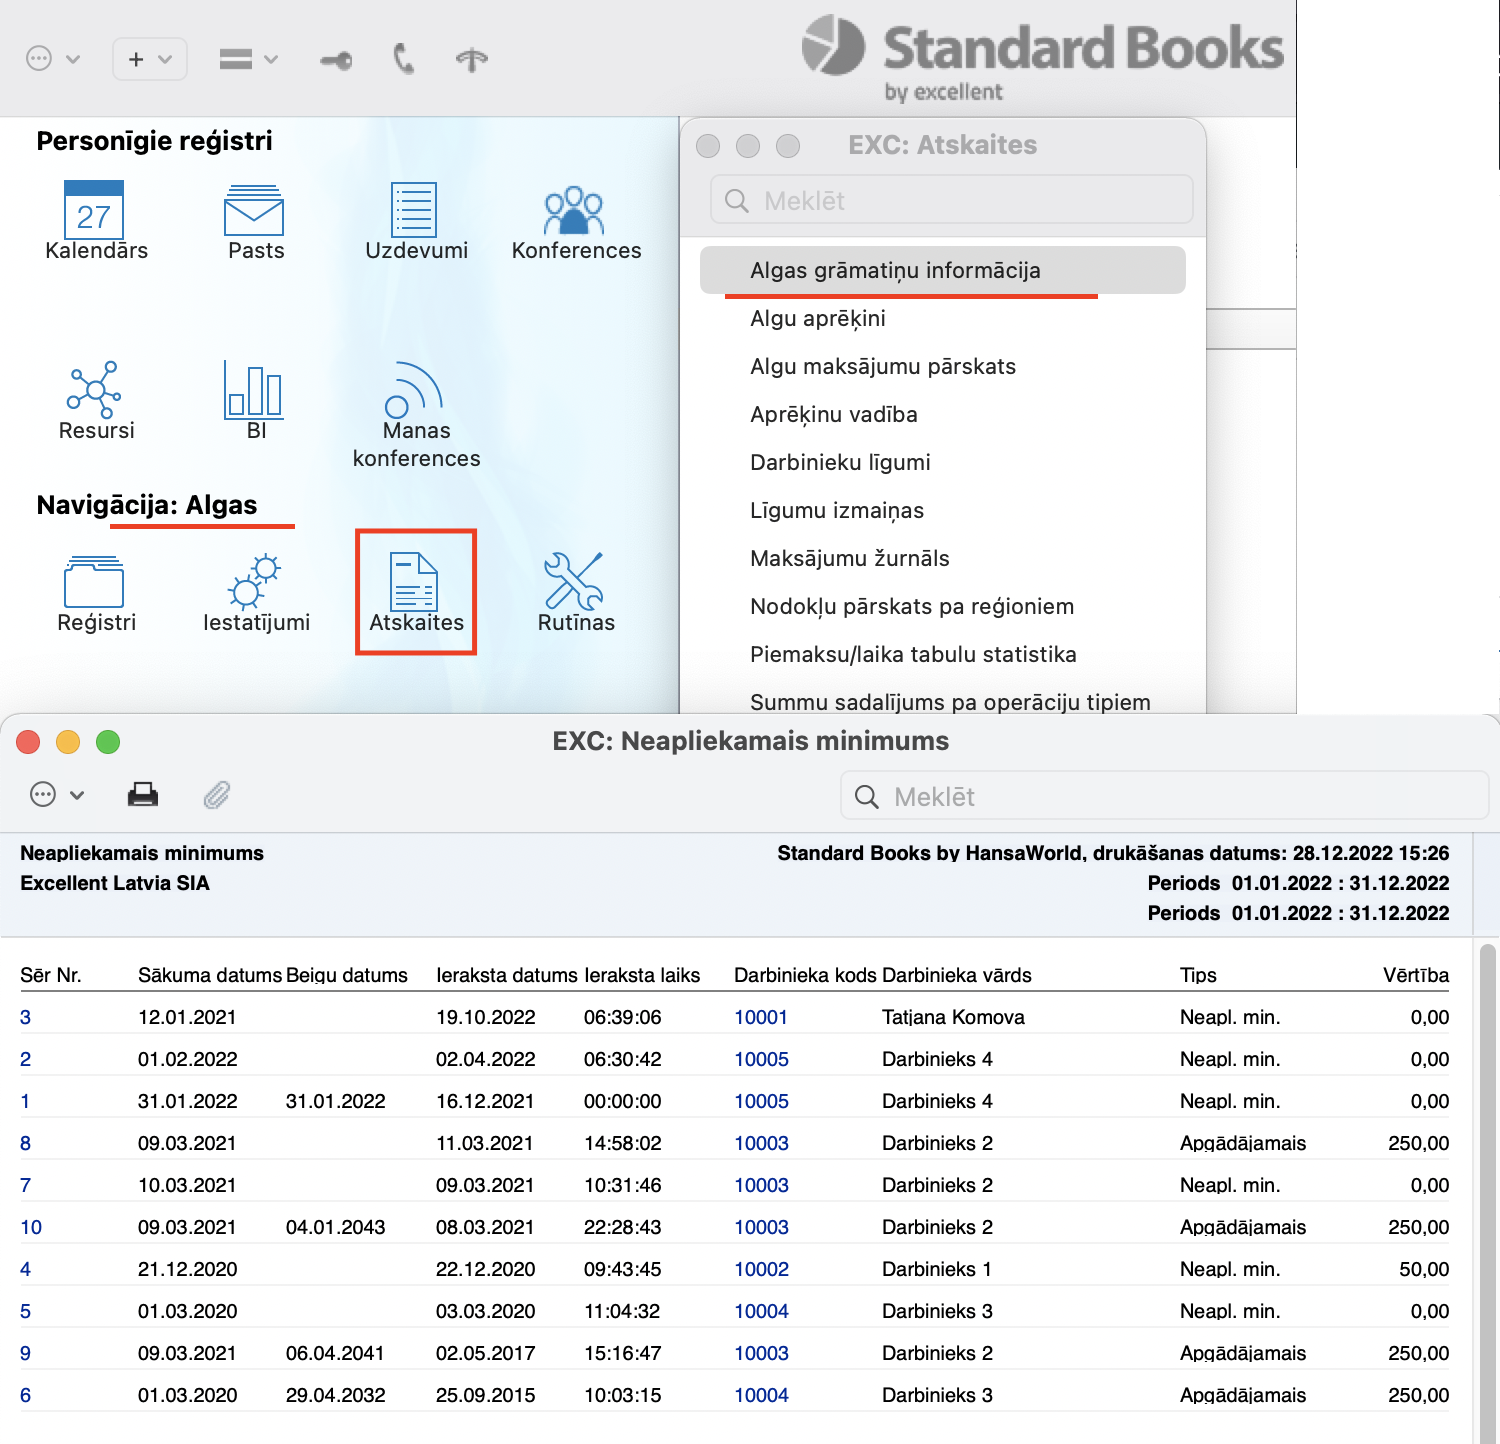This screenshot has width=1500, height=1444.
Task: Open employee code 10001 link
Action: coord(760,1017)
